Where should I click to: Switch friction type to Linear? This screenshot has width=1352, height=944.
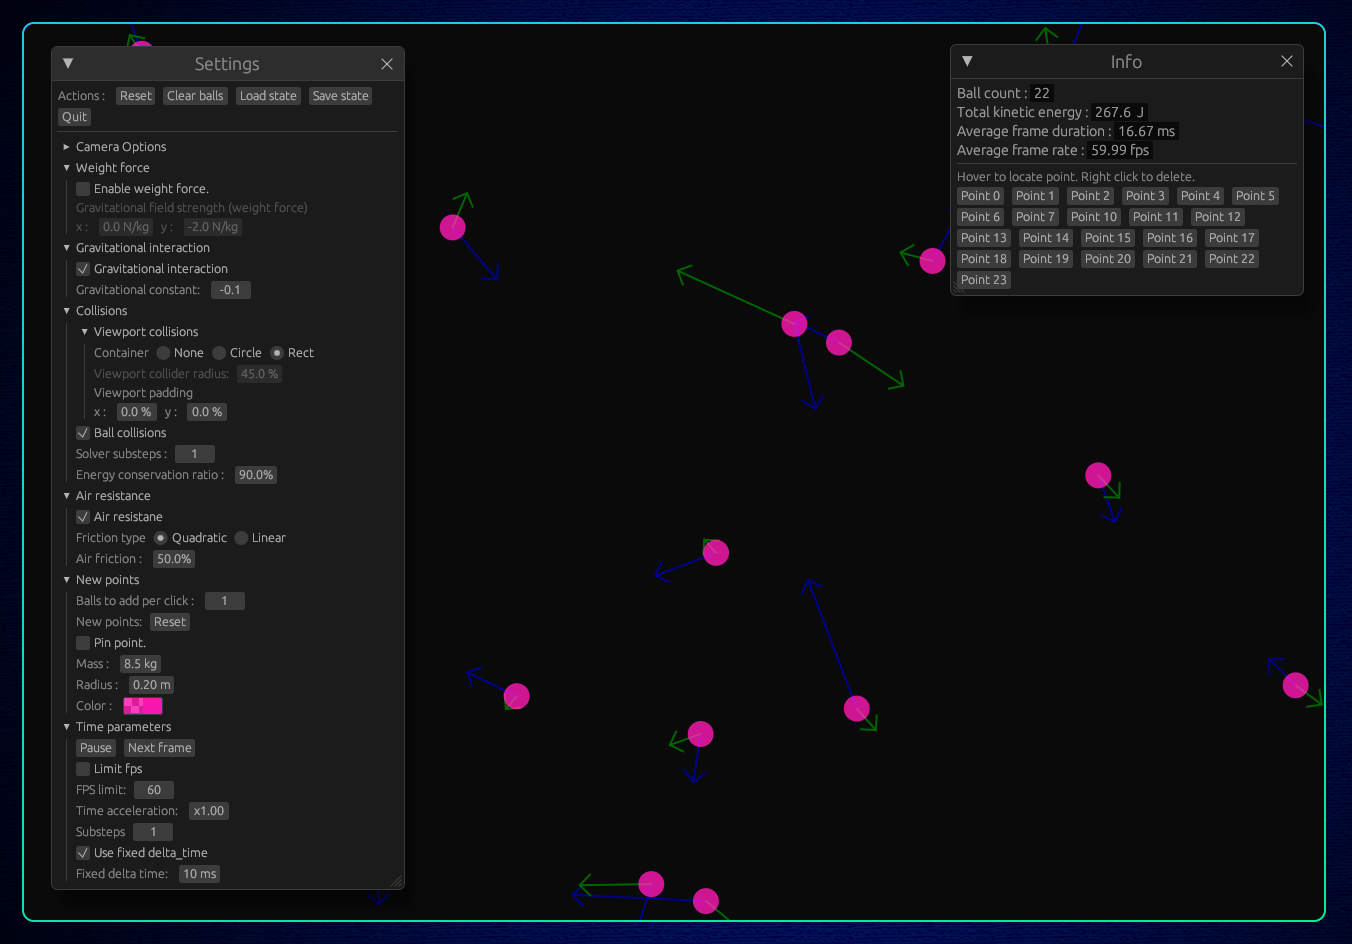(x=240, y=537)
